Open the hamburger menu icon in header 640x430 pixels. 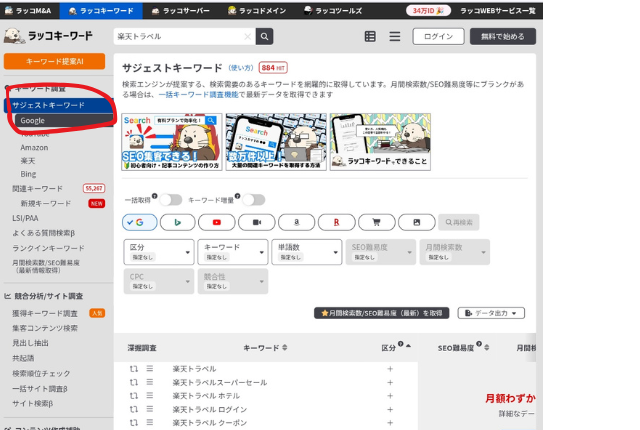point(394,36)
